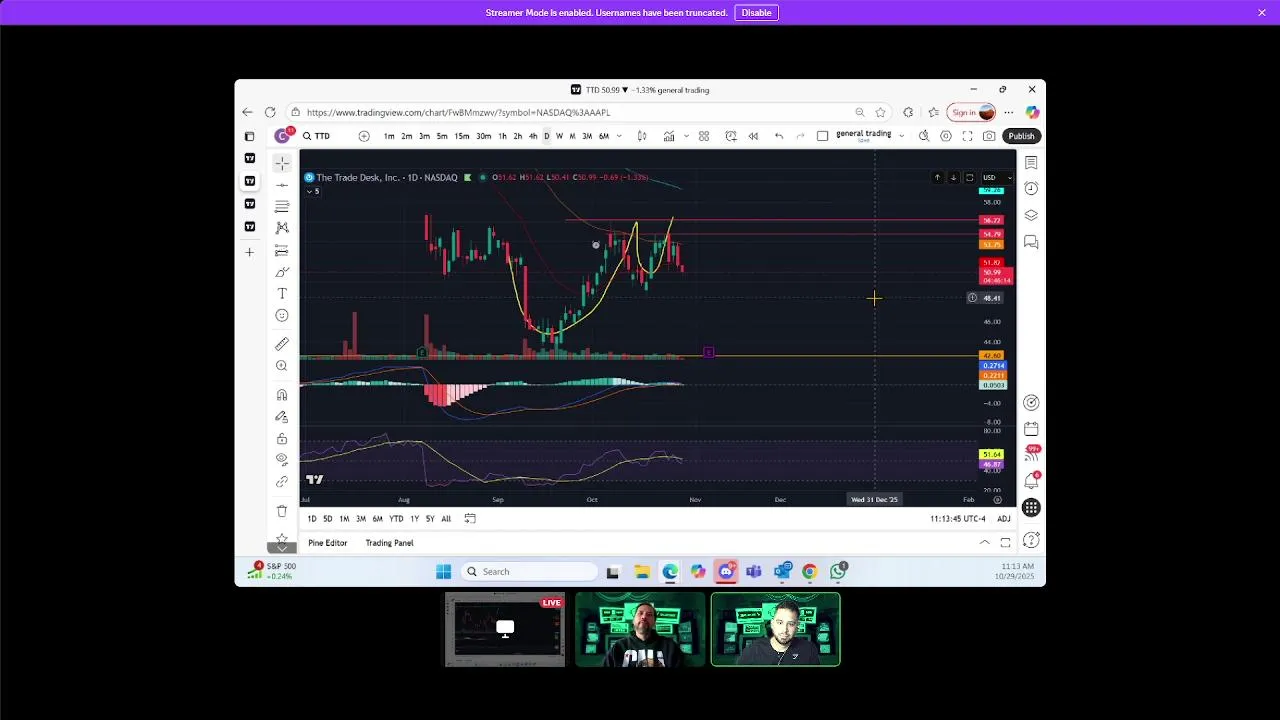Viewport: 1280px width, 720px height.
Task: Toggle ADJ adjusted price data
Action: tap(1003, 519)
